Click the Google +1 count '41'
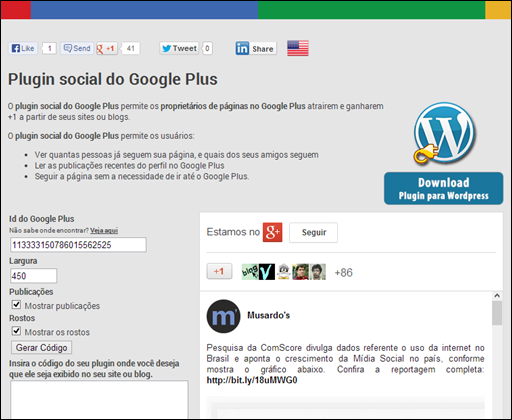Screen dimensions: 512x420 point(130,49)
